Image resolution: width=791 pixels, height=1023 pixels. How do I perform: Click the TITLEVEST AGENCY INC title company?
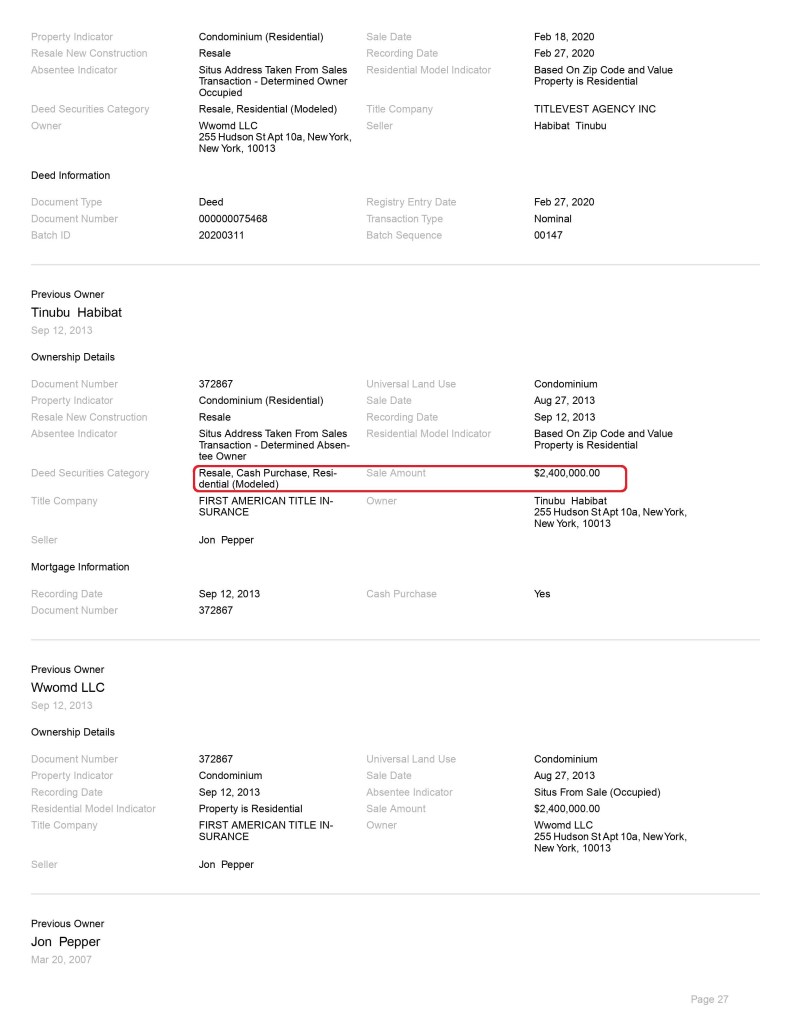tap(594, 109)
